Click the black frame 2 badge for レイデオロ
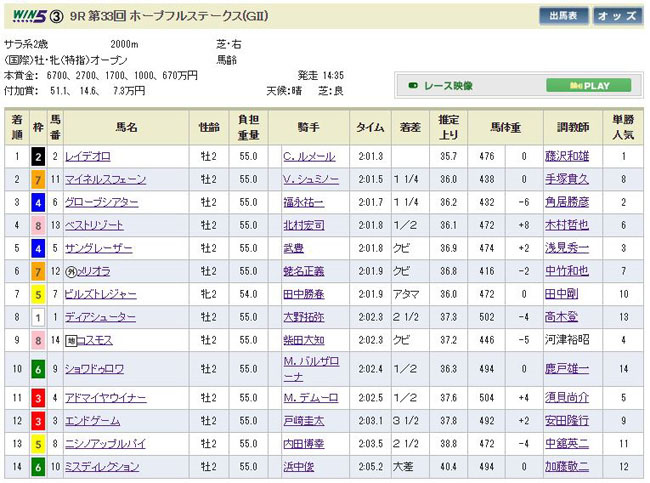650x483 pixels. (36, 157)
